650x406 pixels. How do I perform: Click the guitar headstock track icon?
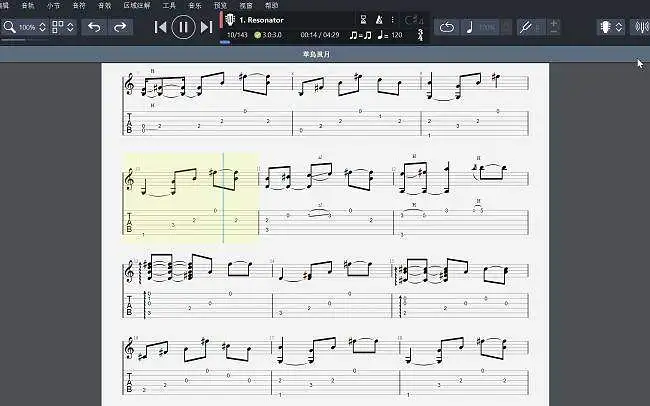point(230,19)
